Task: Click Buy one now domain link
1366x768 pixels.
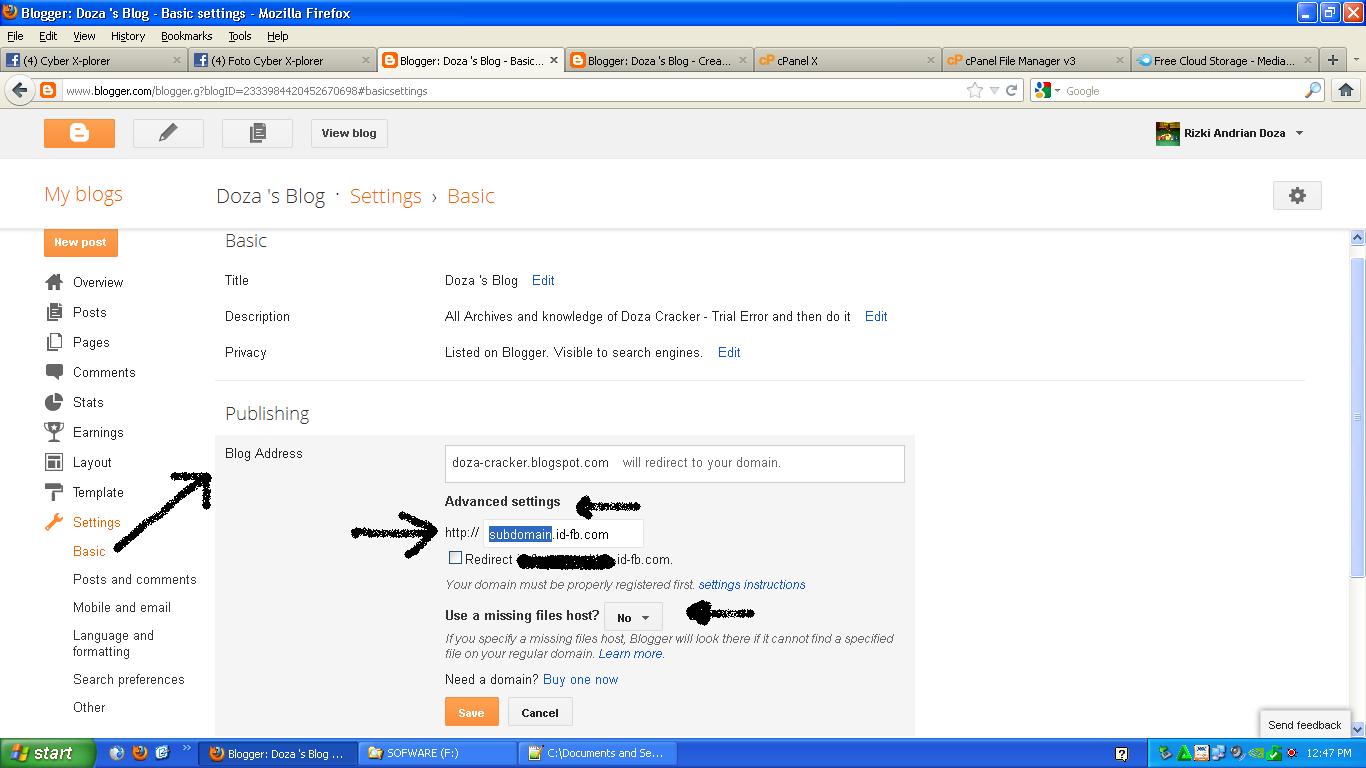Action: (580, 679)
